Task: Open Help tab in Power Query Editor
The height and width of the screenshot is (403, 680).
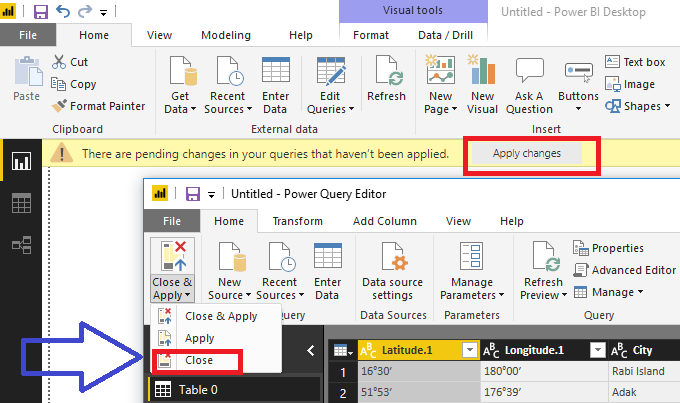Action: 512,221
